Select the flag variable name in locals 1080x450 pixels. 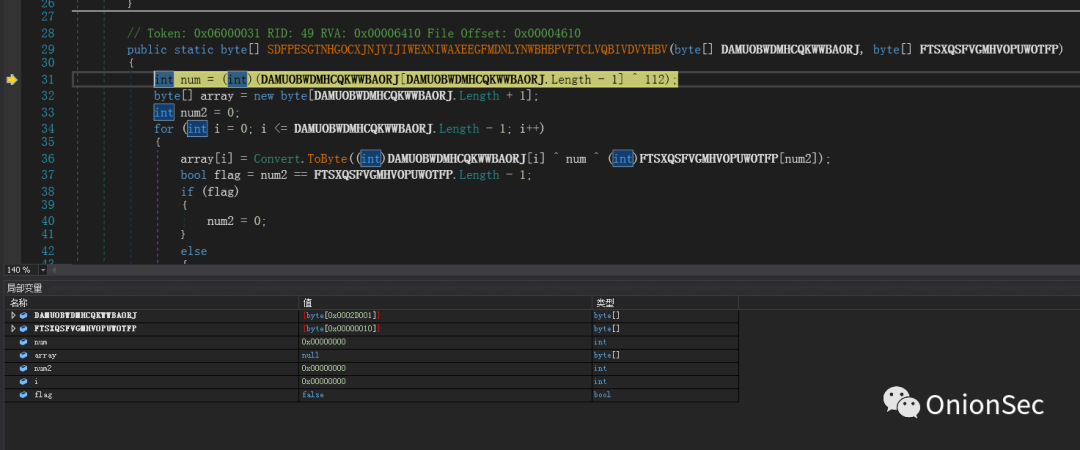(43, 395)
